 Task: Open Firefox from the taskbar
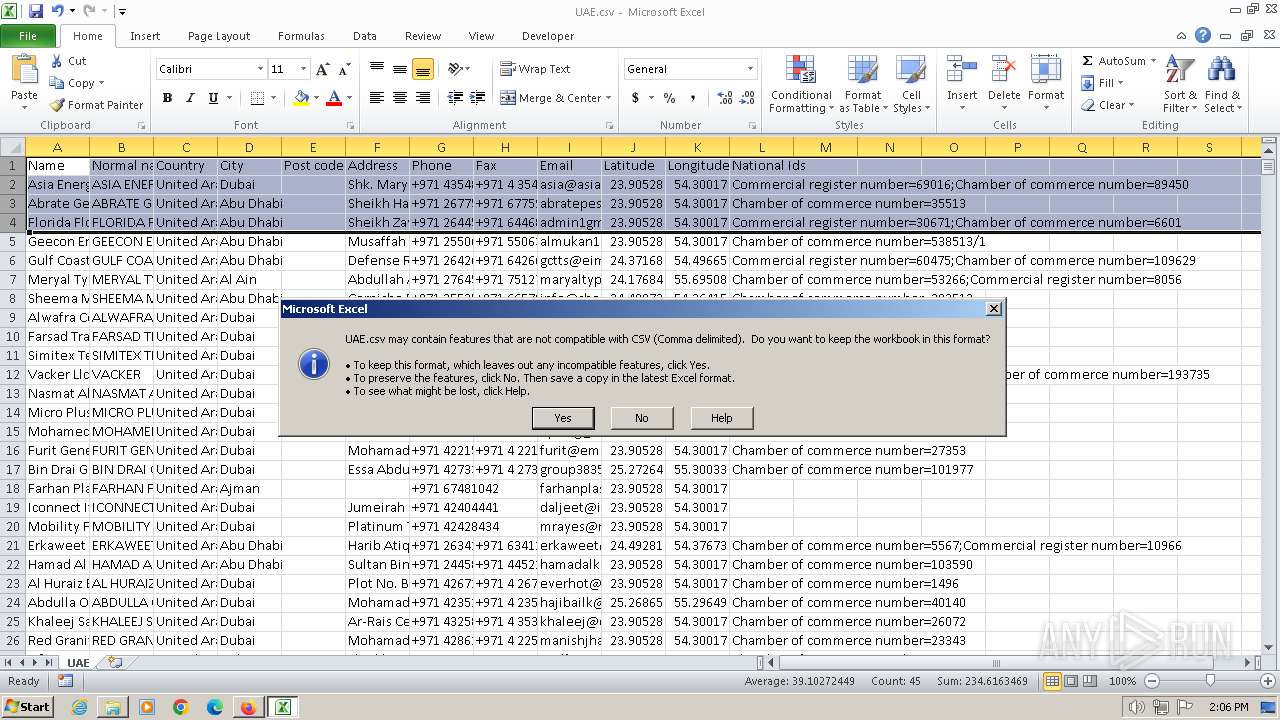(248, 707)
